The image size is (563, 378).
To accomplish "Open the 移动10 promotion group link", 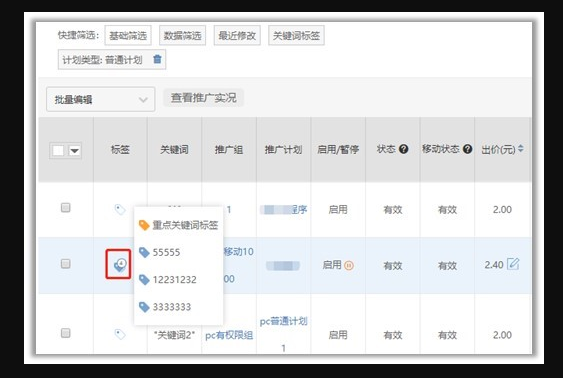I will (x=238, y=252).
